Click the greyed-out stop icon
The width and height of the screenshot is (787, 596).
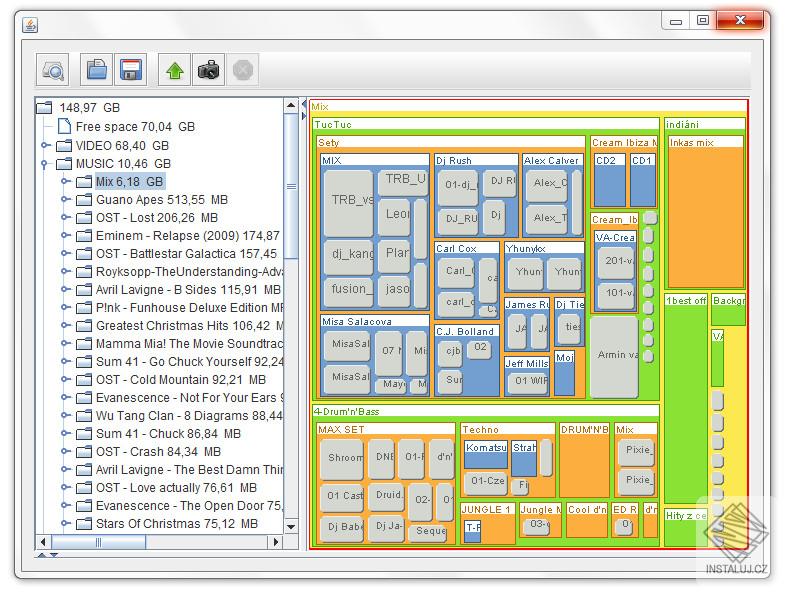[x=242, y=70]
